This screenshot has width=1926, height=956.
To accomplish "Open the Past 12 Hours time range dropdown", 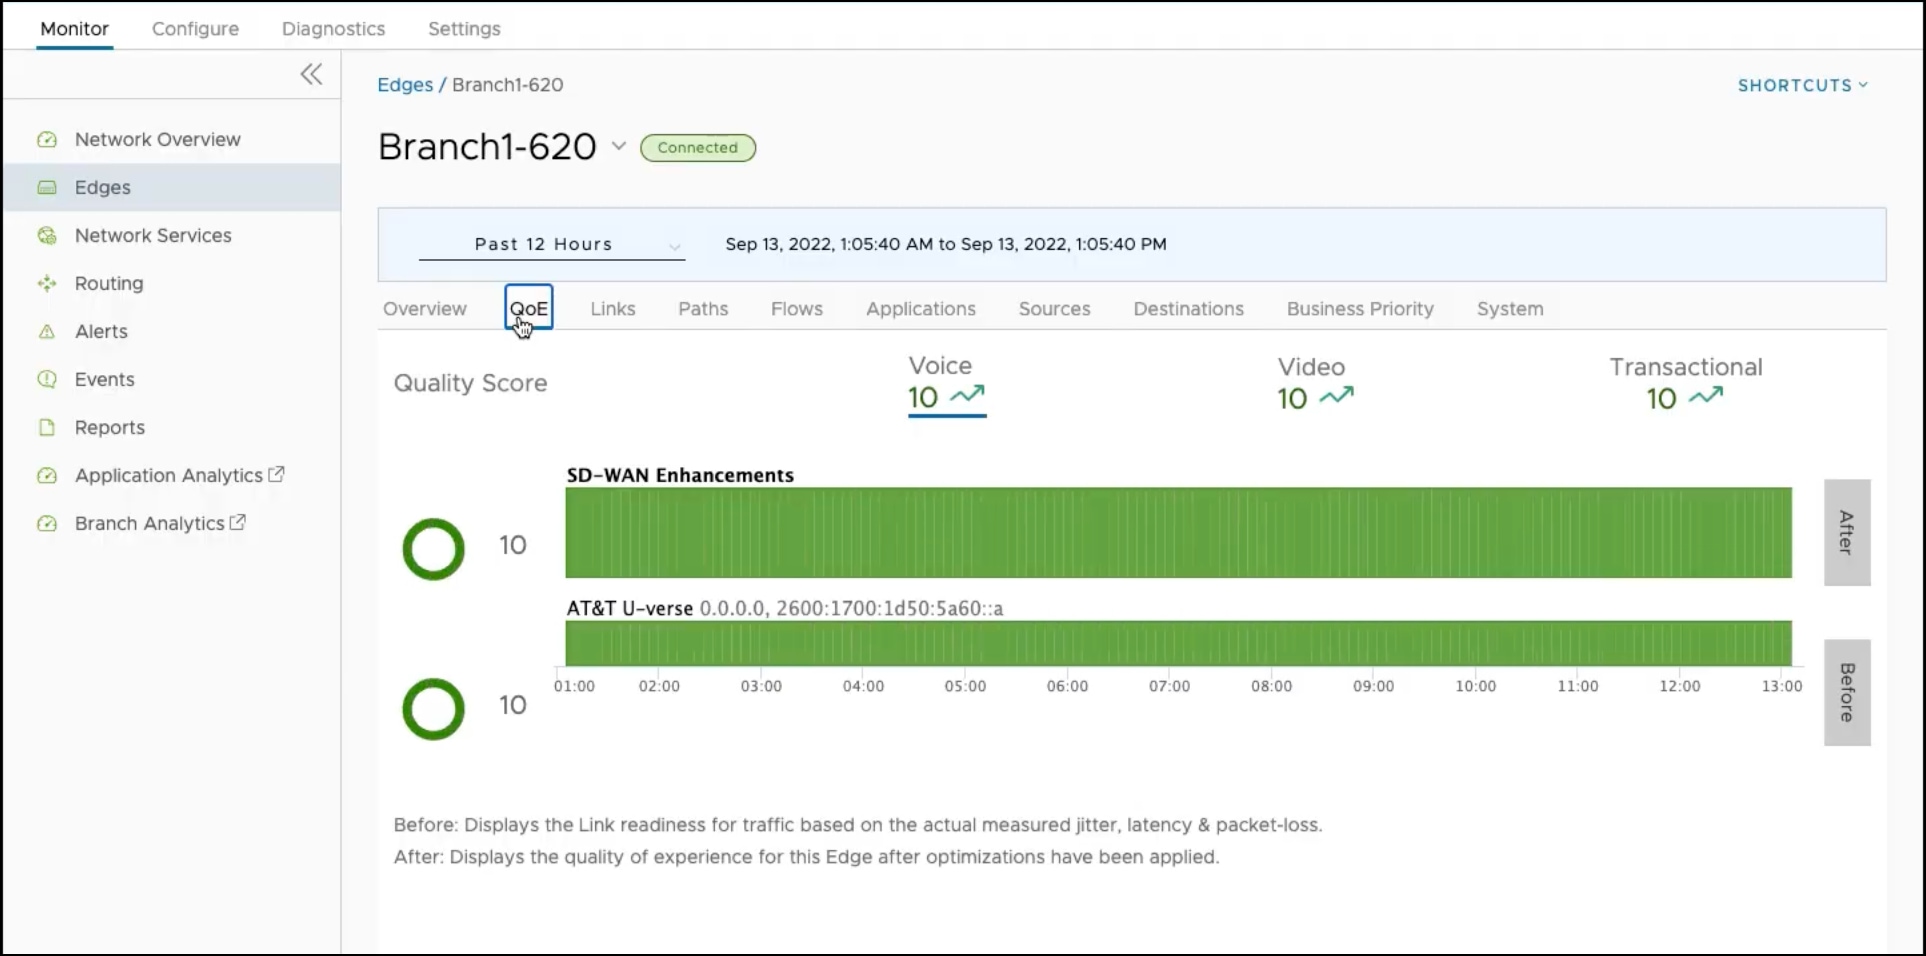I will 551,244.
